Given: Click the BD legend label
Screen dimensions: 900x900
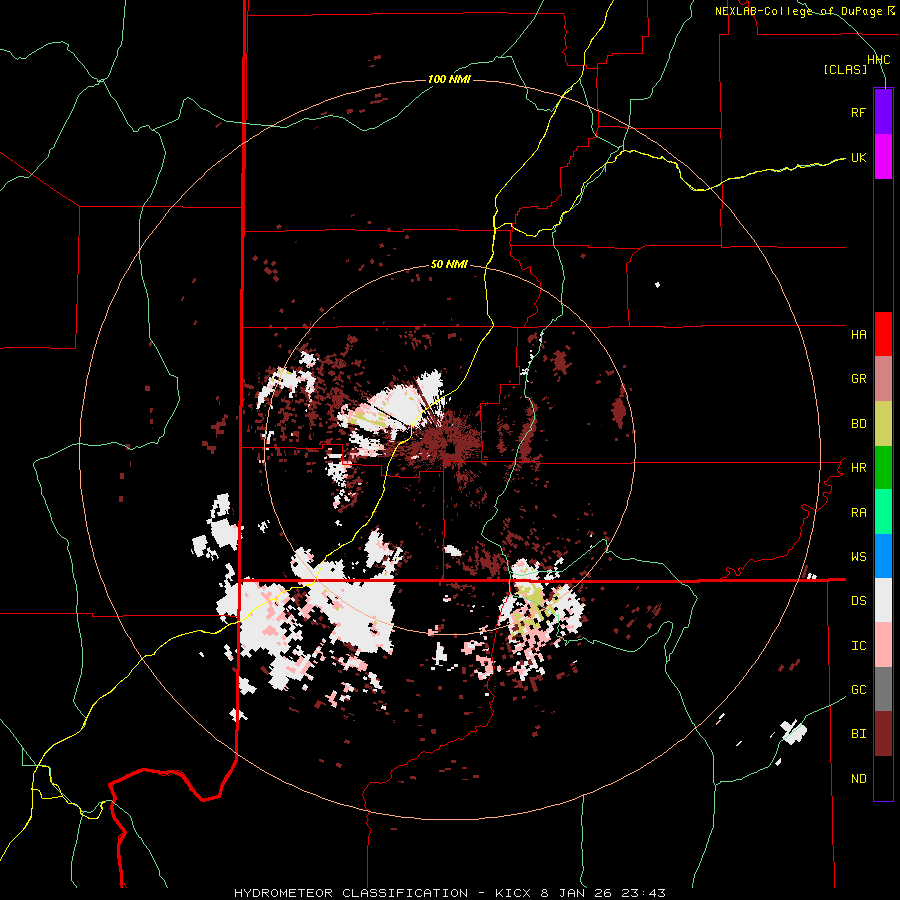Looking at the screenshot, I should [x=858, y=424].
